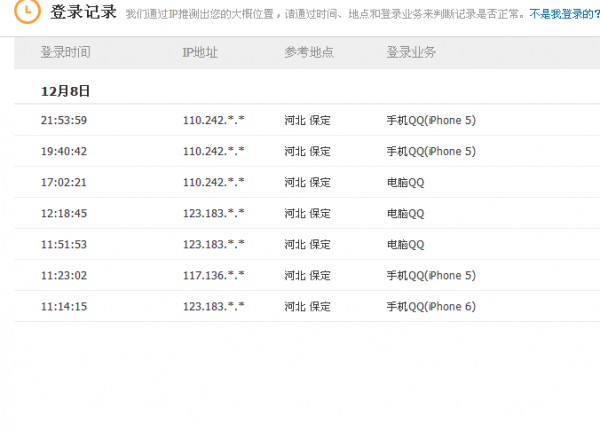
Task: Click 手机QQ(iPhone 5) in the 11:23:02 row
Action: [431, 275]
